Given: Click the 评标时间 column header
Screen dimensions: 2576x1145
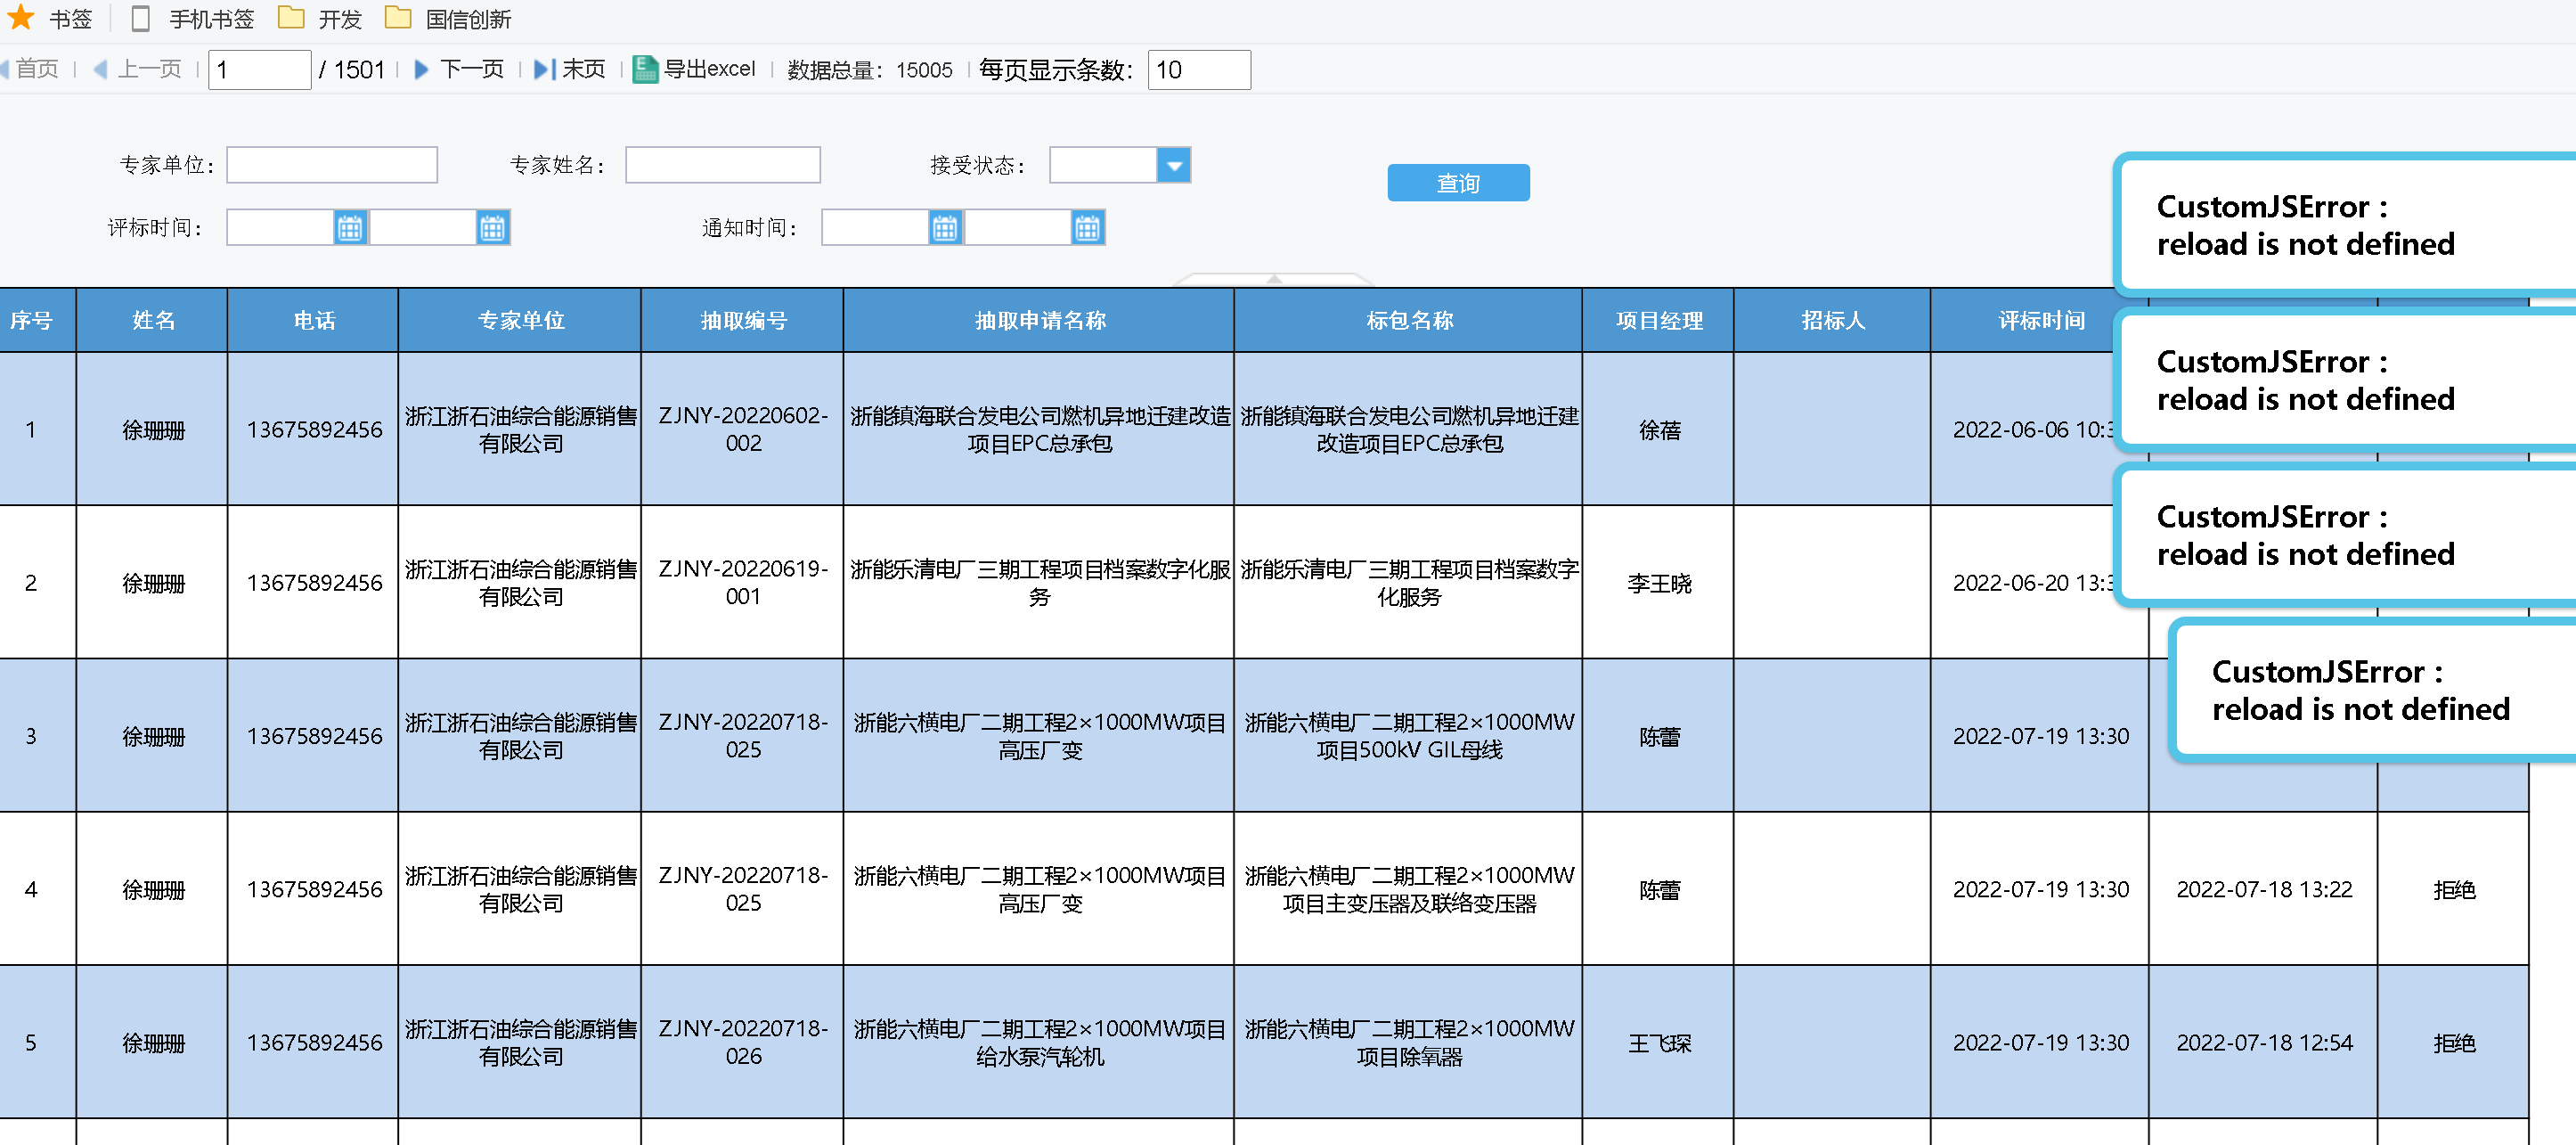Looking at the screenshot, I should [x=2041, y=321].
